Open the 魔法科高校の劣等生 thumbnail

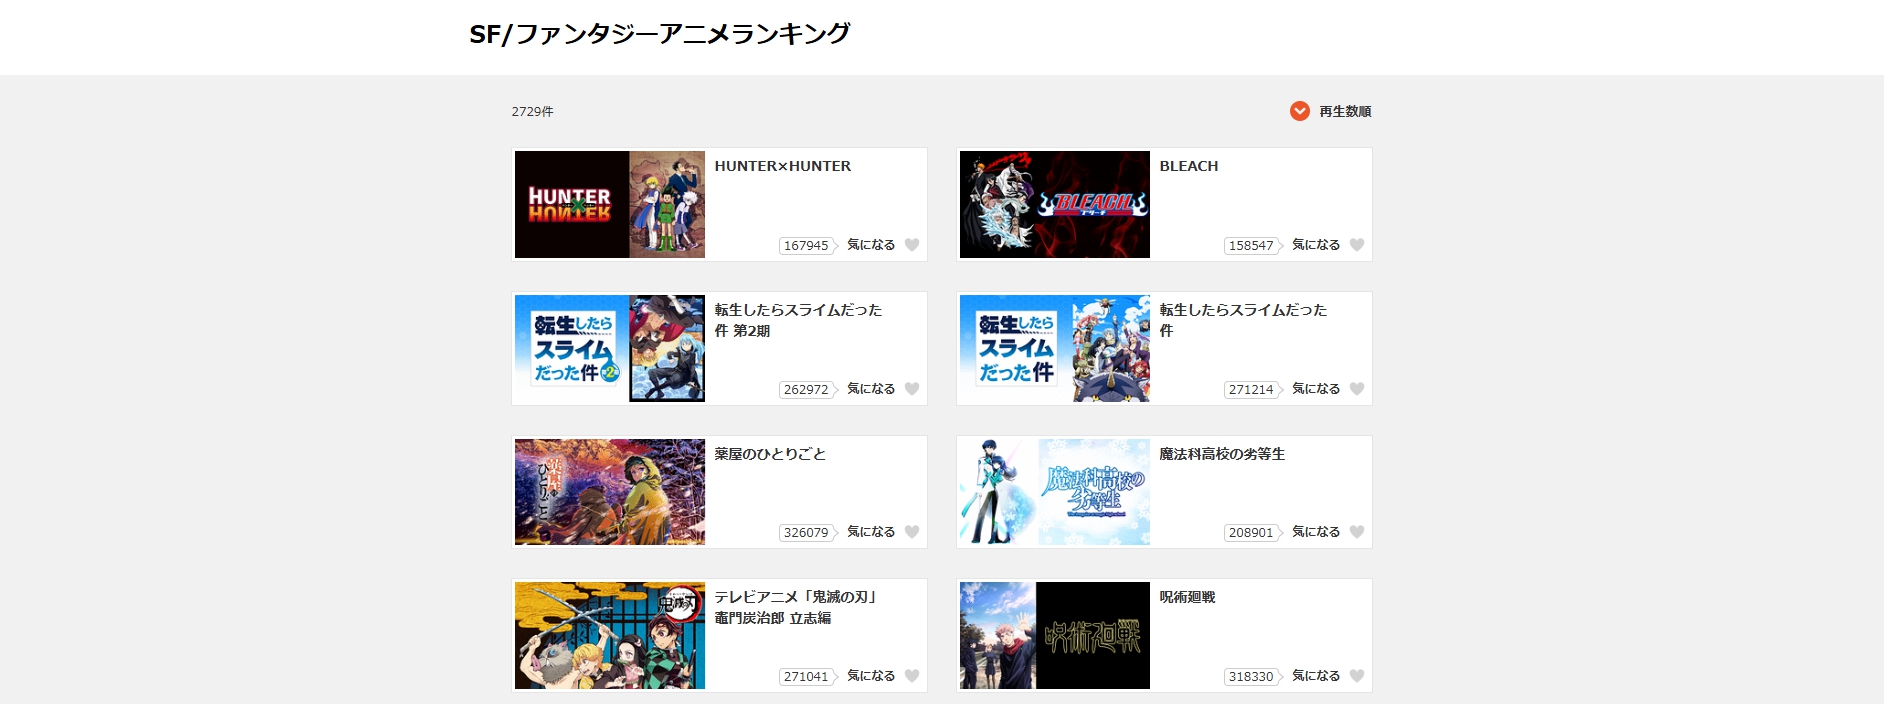(x=1055, y=492)
